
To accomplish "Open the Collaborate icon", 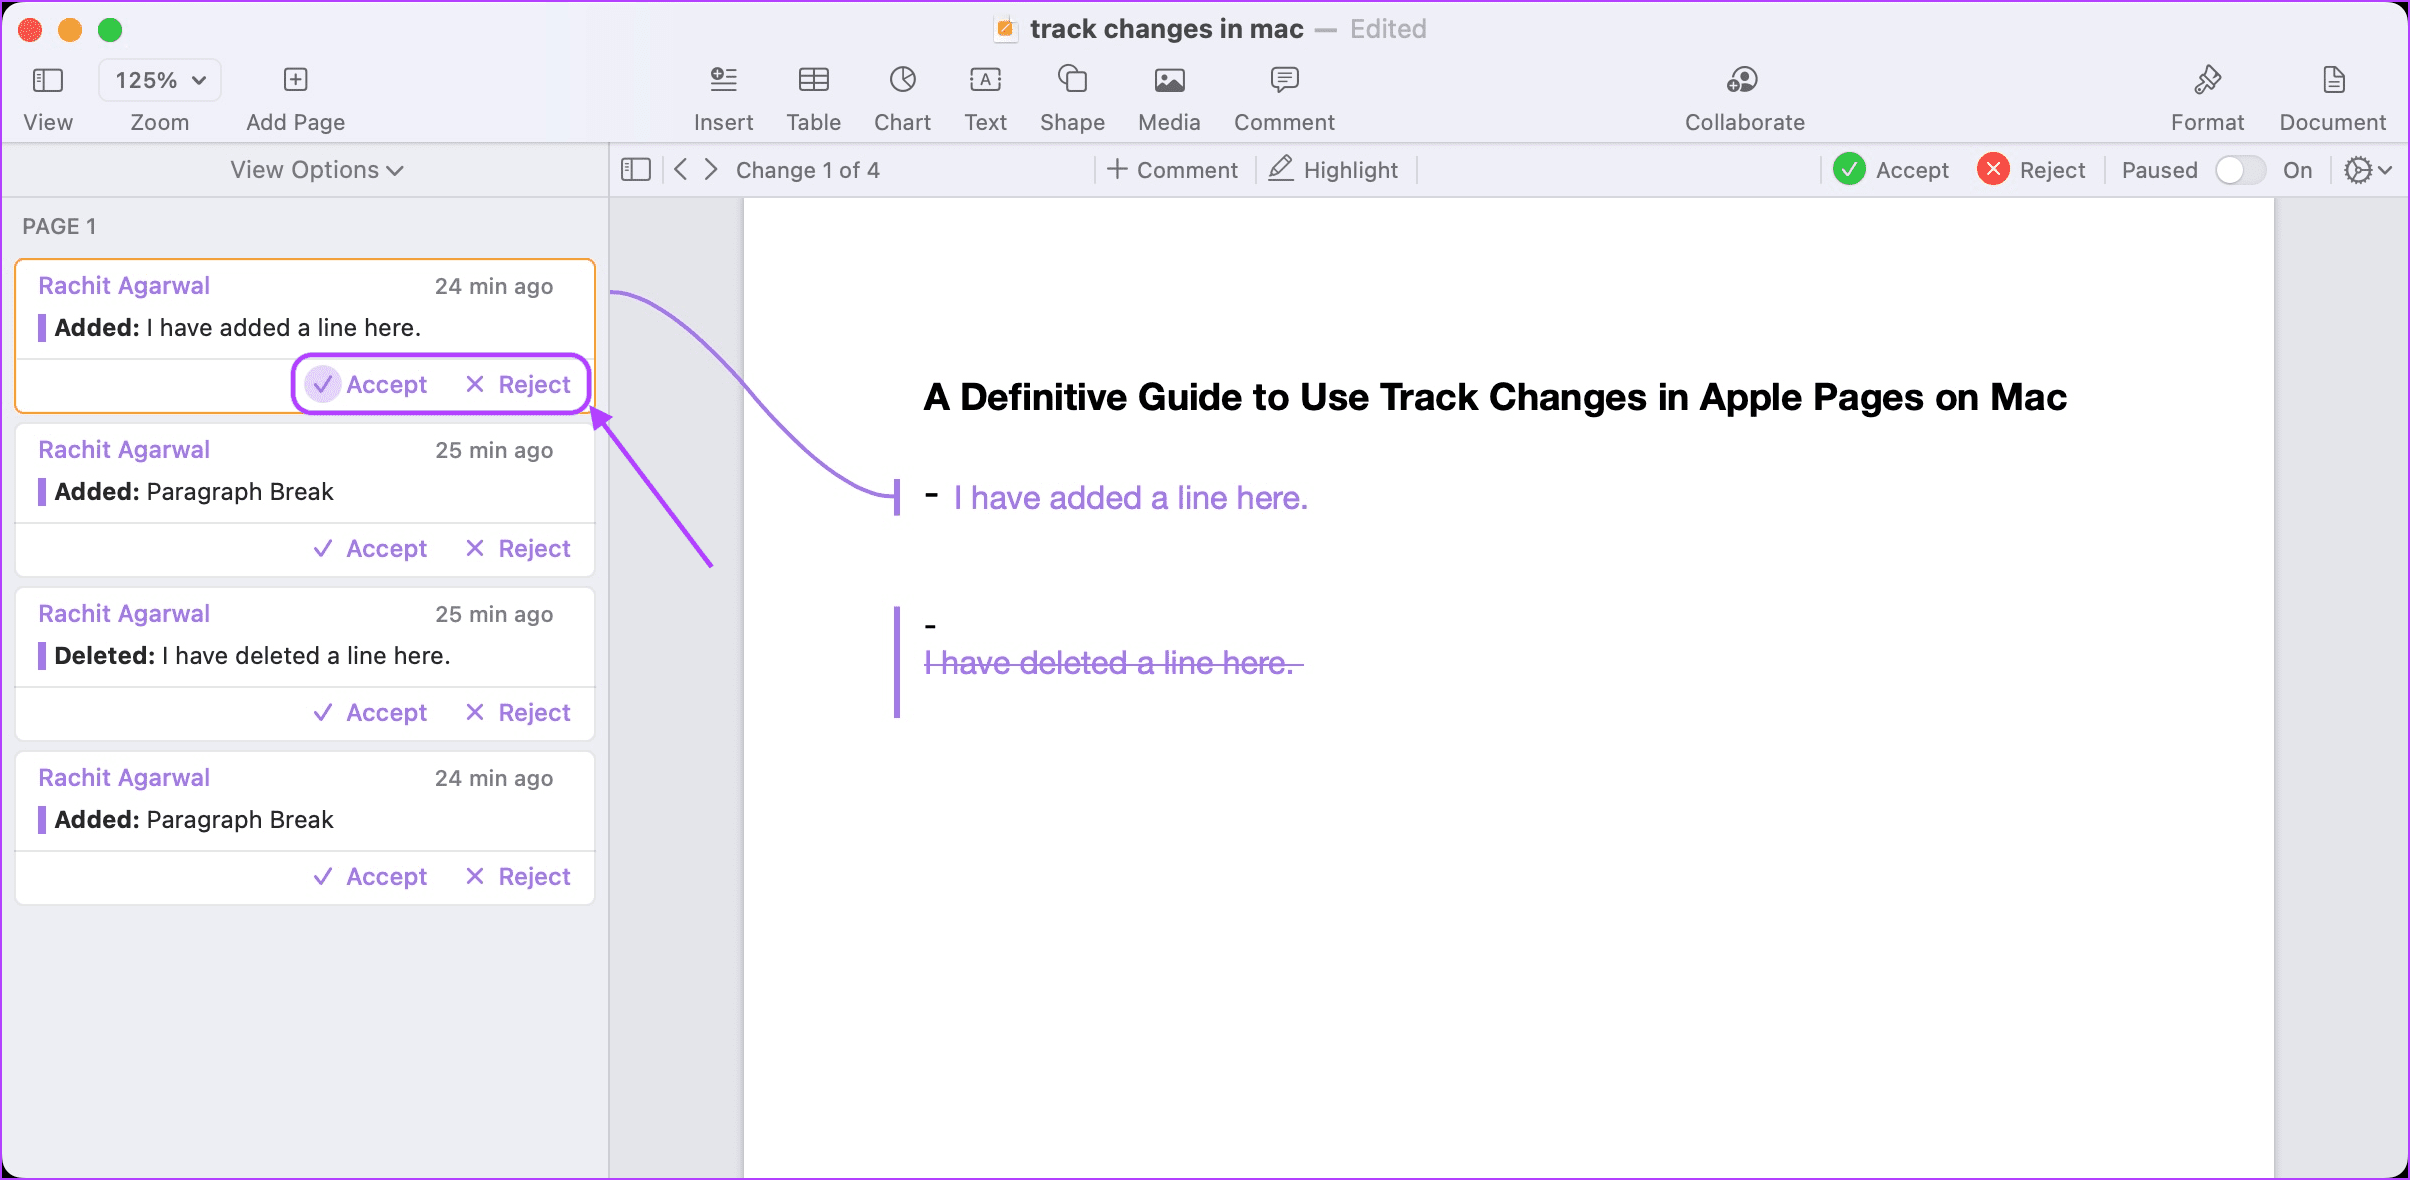I will coord(1743,80).
